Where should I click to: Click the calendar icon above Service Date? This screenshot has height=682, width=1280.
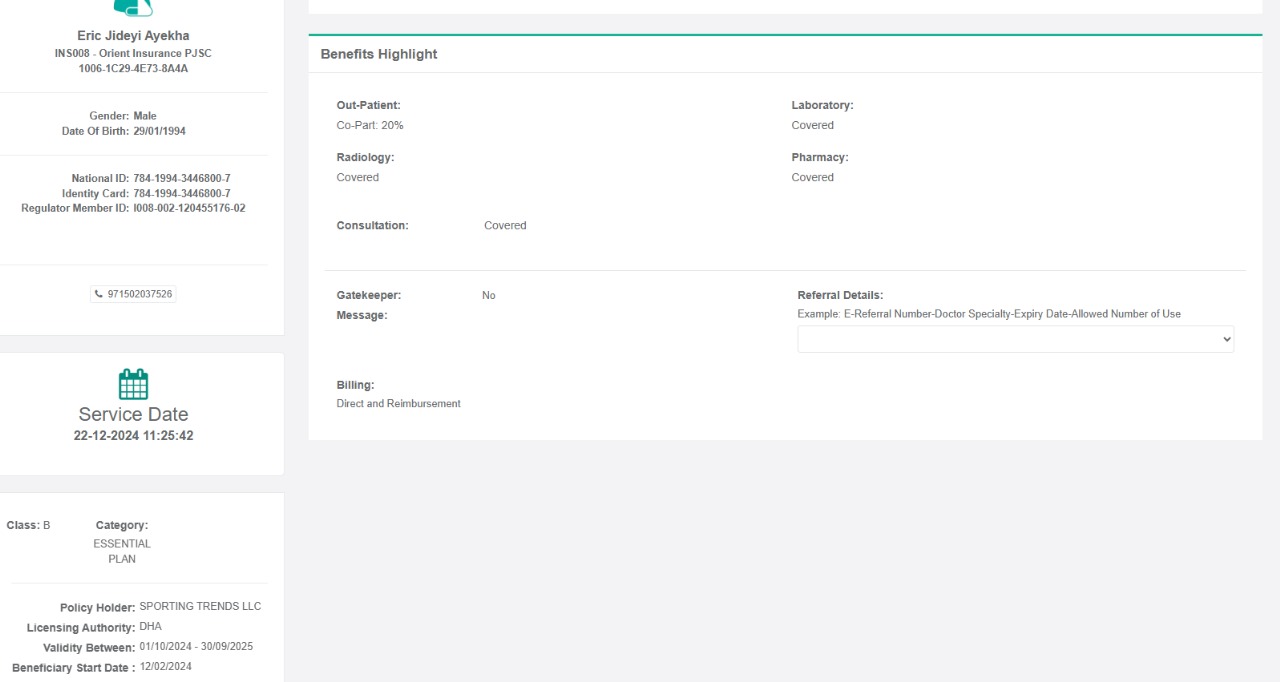tap(133, 384)
